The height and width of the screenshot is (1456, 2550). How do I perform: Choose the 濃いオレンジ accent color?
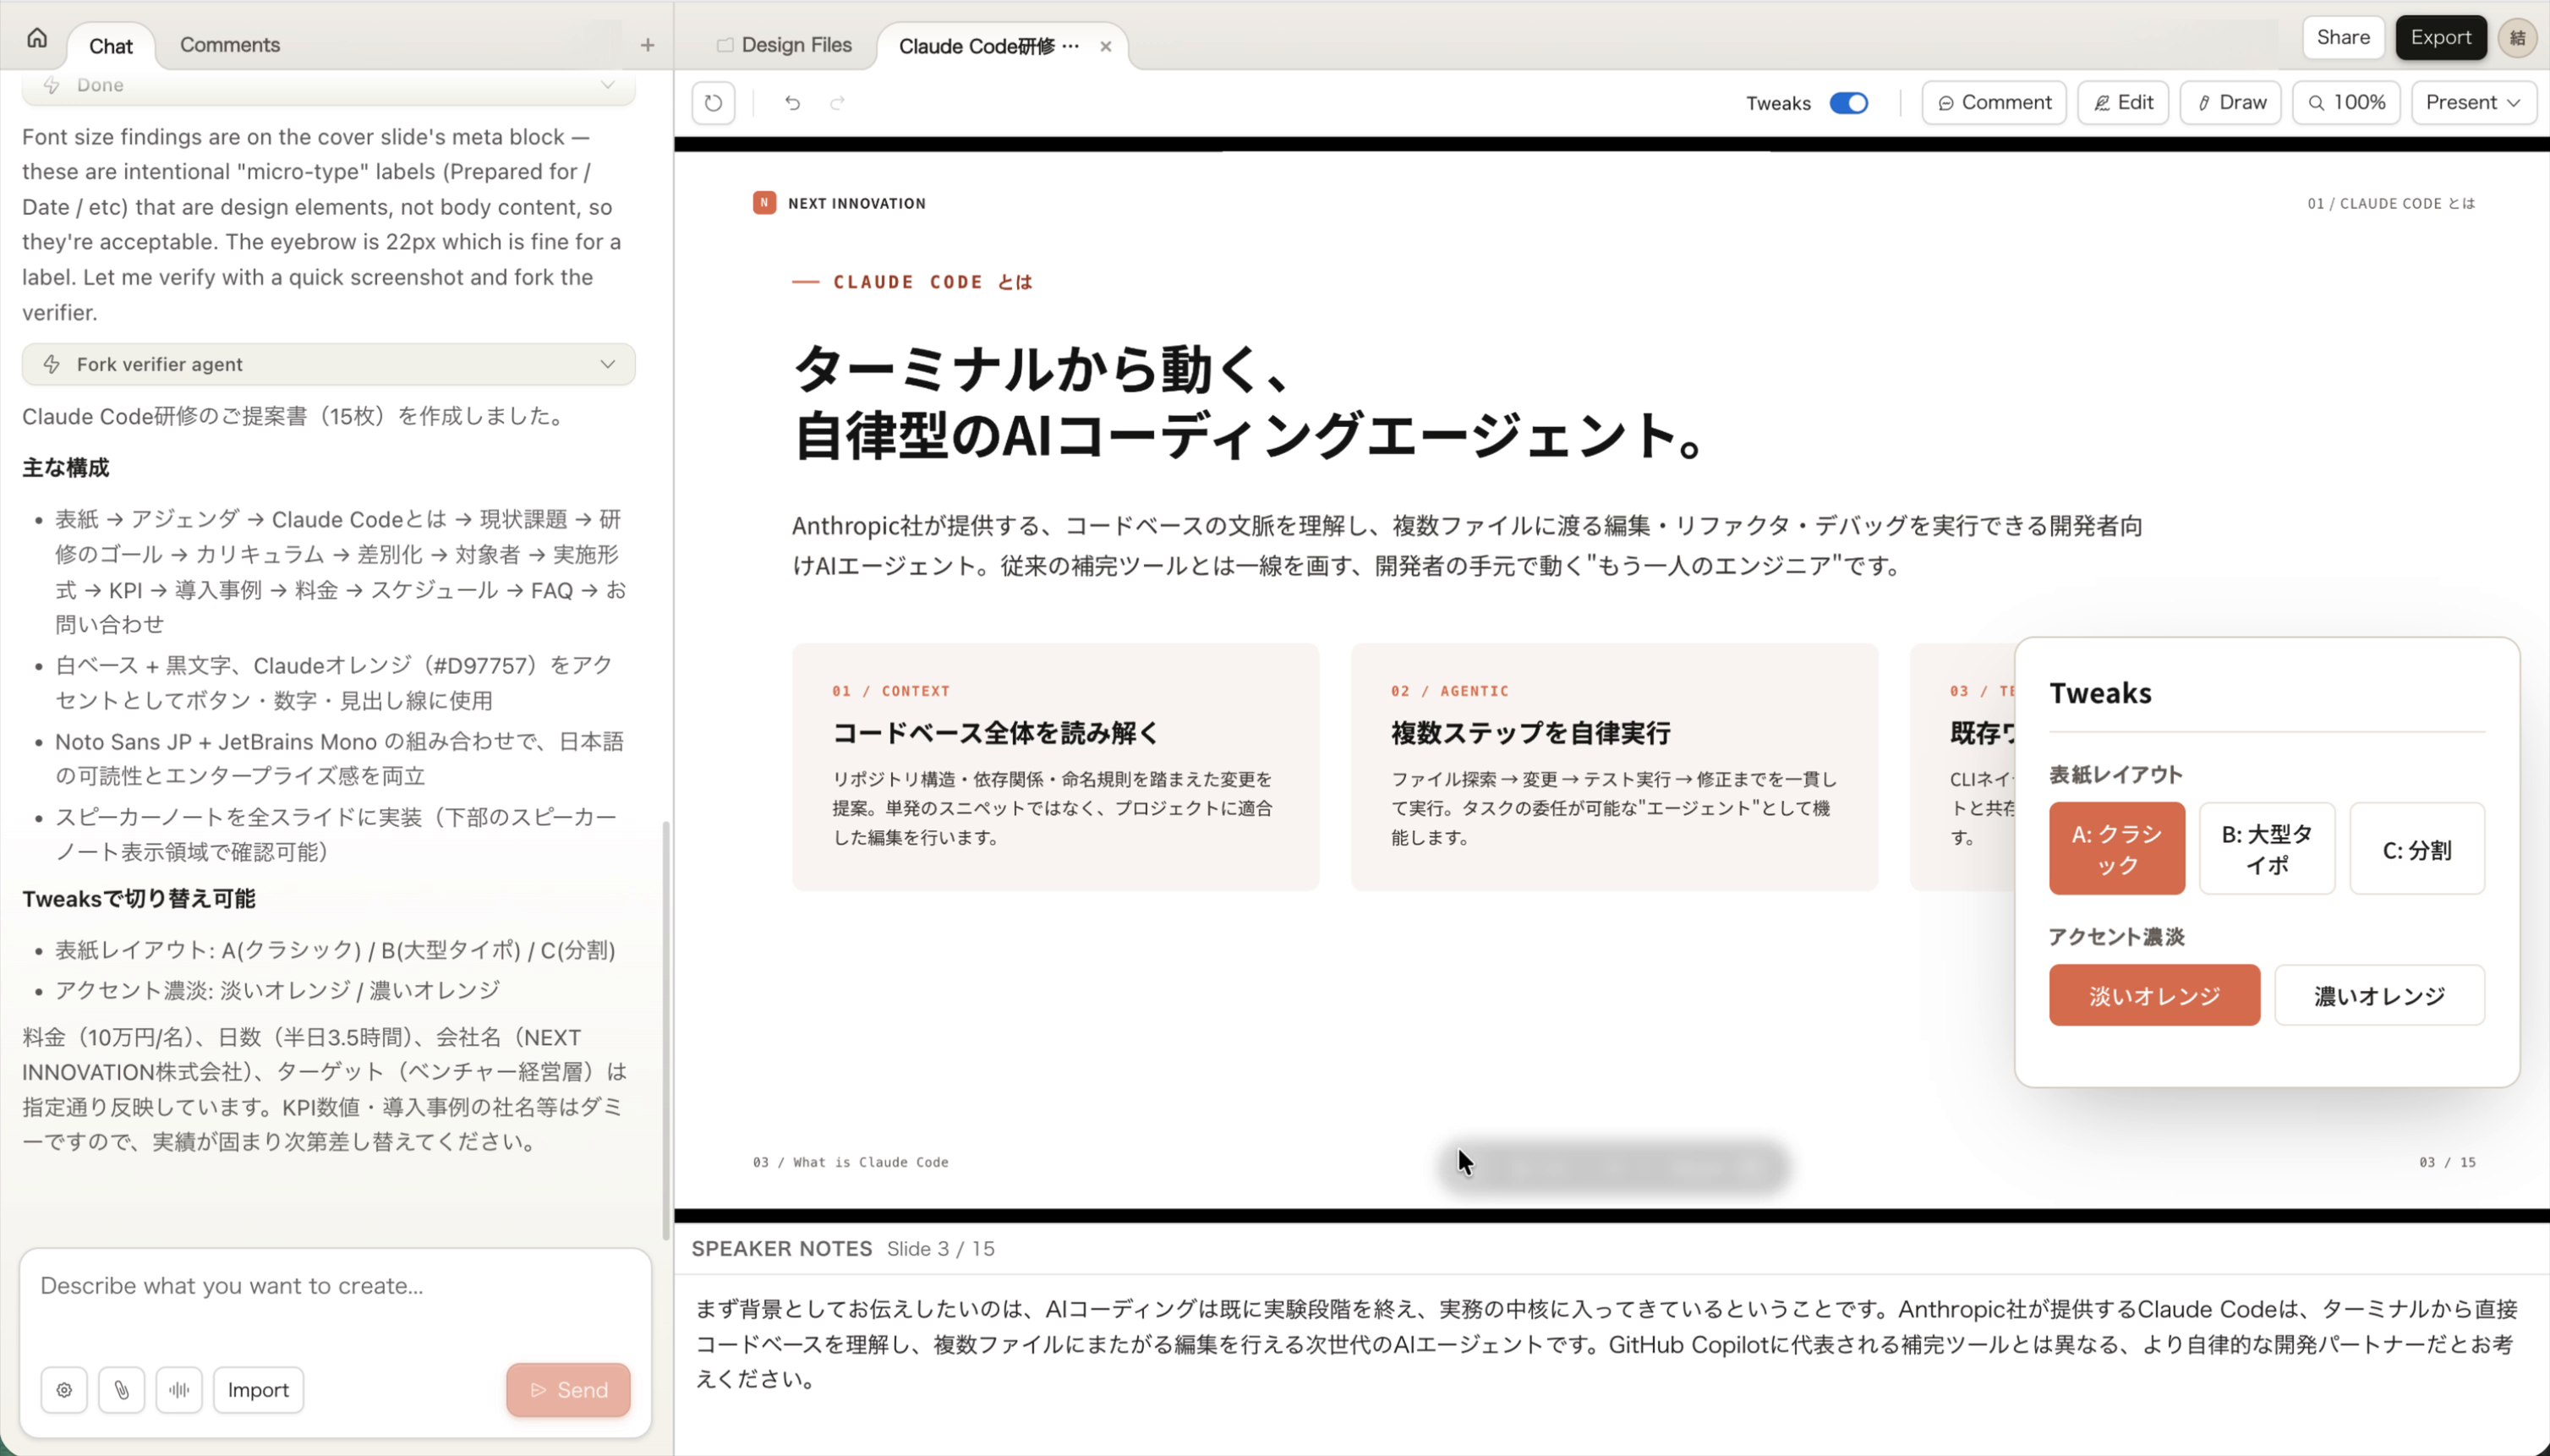(x=2378, y=995)
